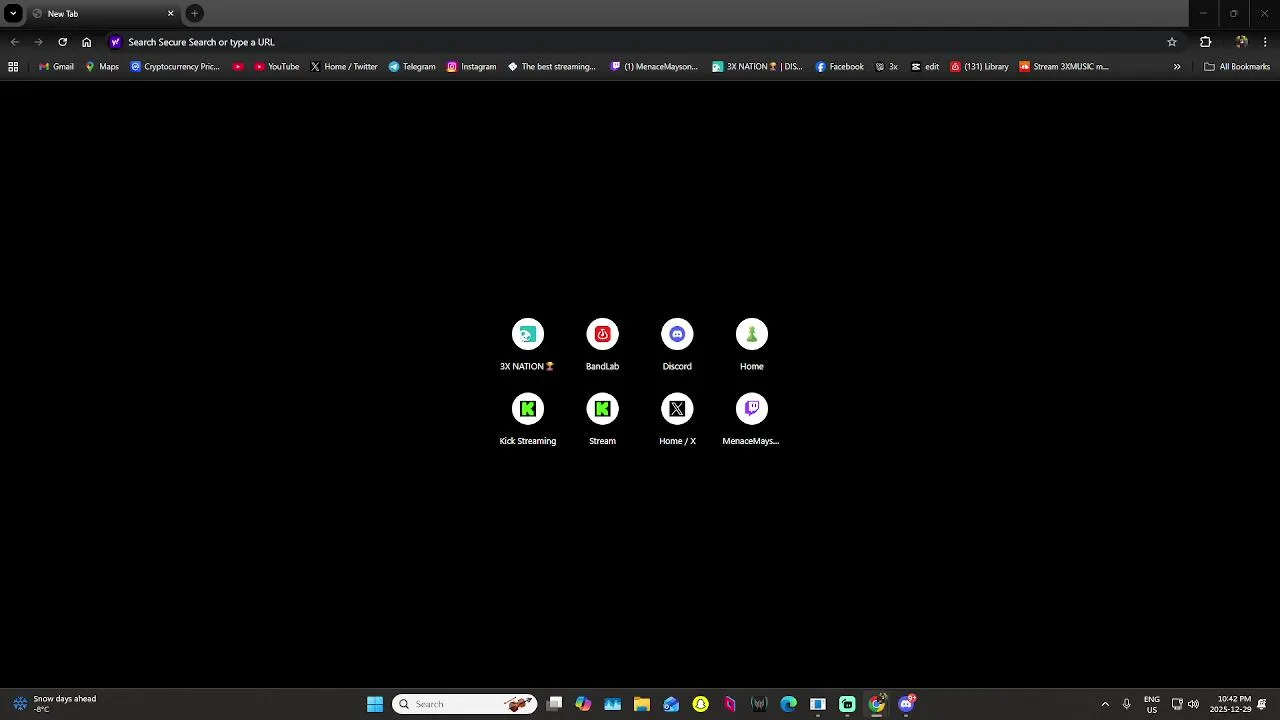Open the Gmail bookmark

coord(56,67)
